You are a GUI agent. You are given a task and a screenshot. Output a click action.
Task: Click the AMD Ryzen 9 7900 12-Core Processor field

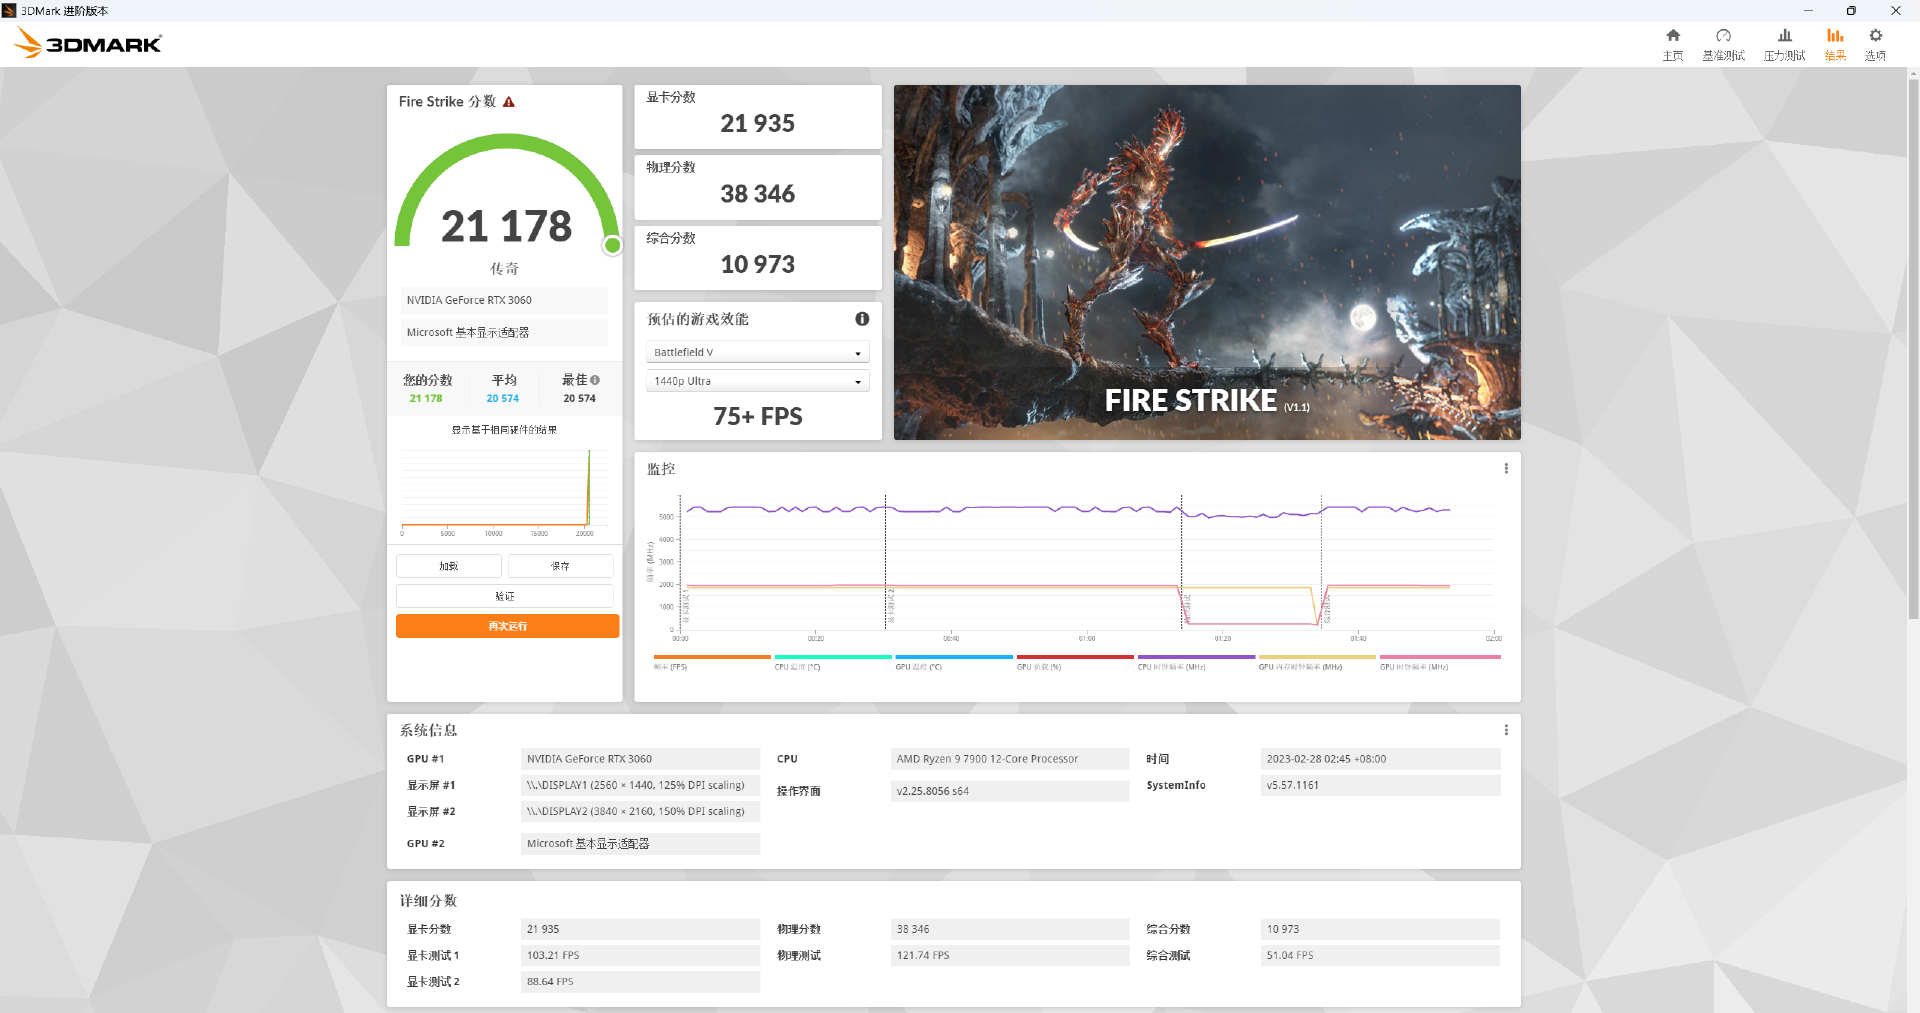coord(1010,759)
